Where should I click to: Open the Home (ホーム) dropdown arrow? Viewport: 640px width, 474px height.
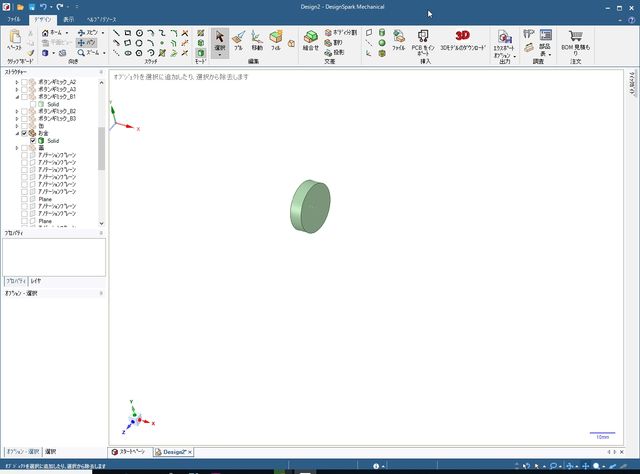[x=67, y=33]
